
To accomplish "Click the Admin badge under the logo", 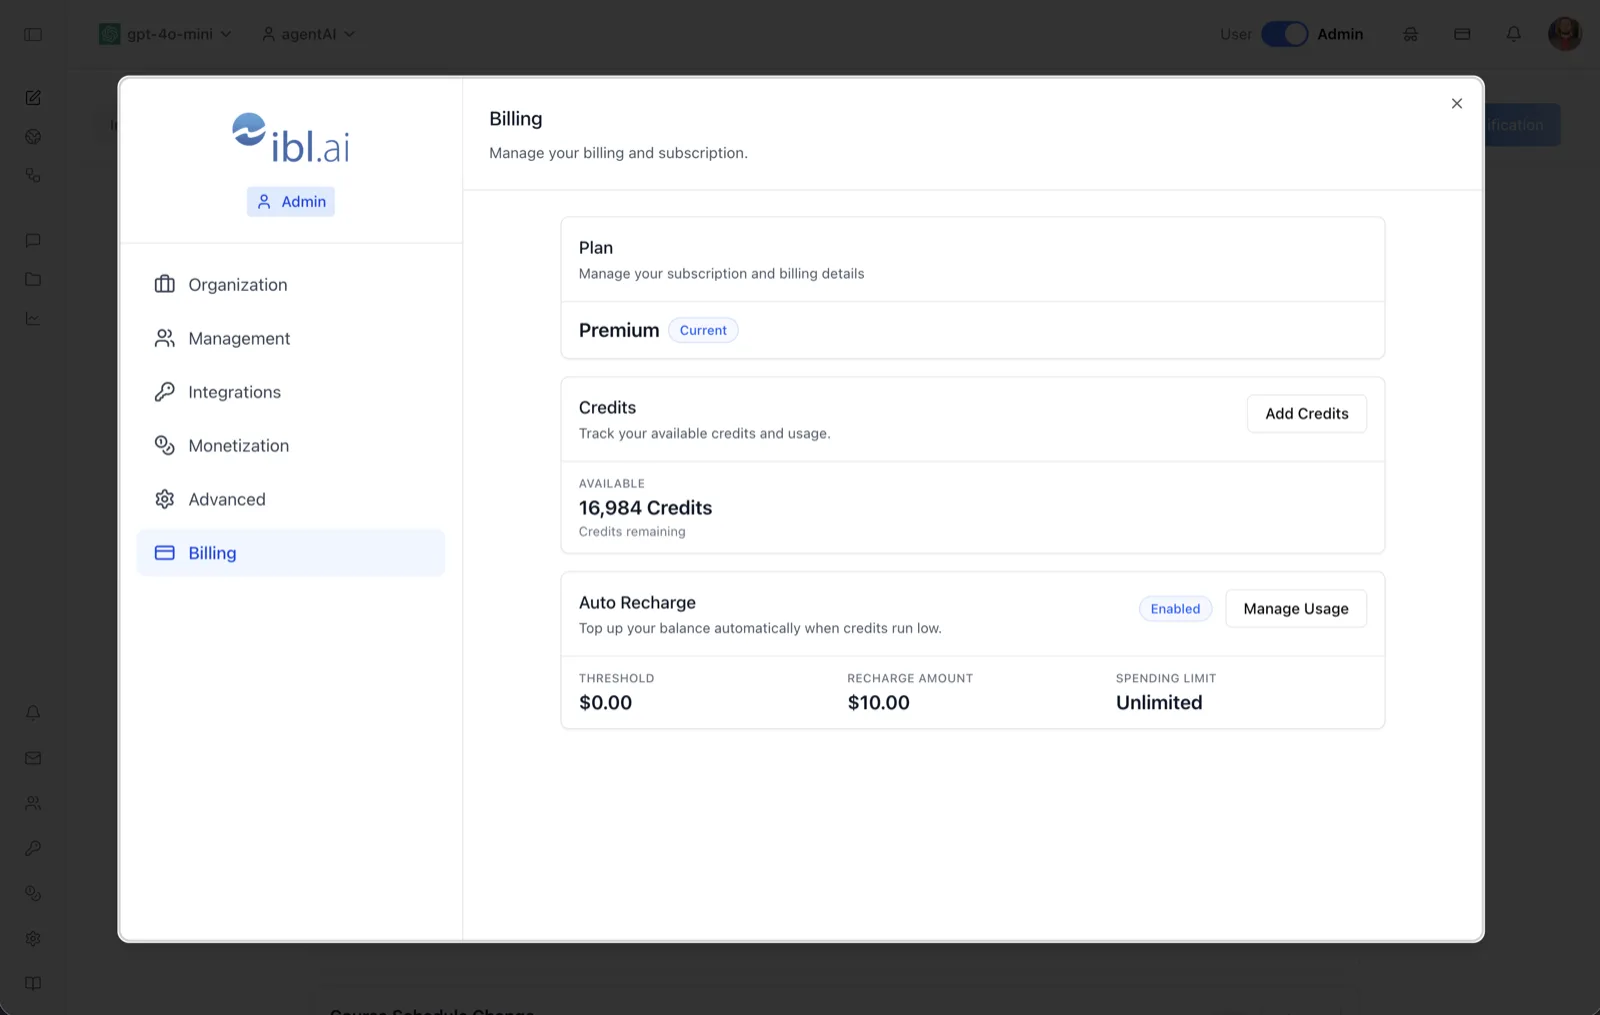I will [291, 202].
